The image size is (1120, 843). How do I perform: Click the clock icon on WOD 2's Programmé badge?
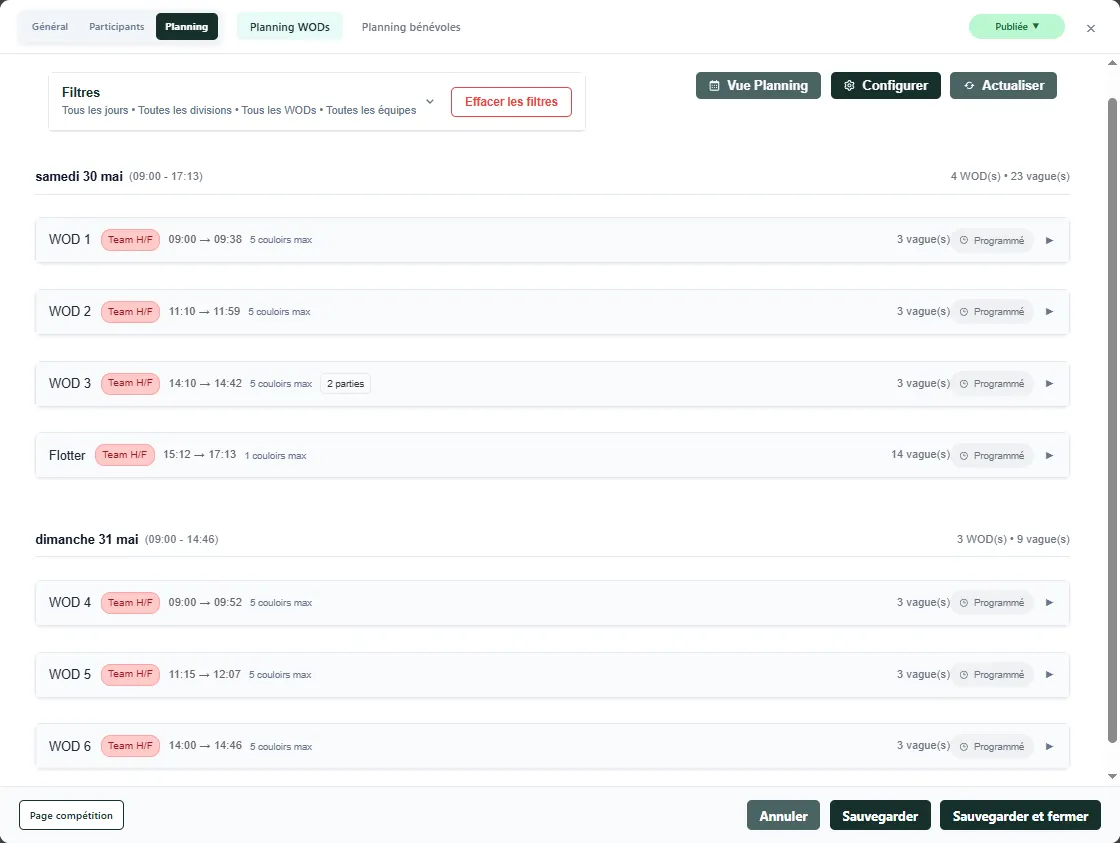click(963, 311)
